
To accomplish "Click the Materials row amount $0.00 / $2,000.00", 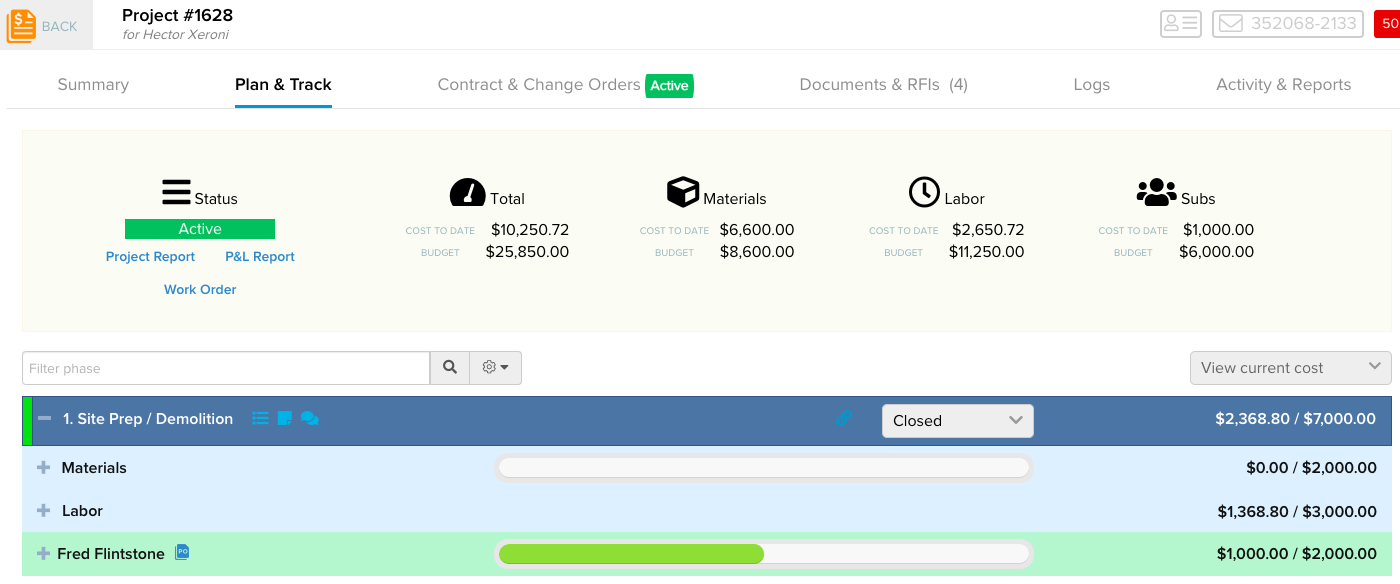I will [x=1311, y=468].
